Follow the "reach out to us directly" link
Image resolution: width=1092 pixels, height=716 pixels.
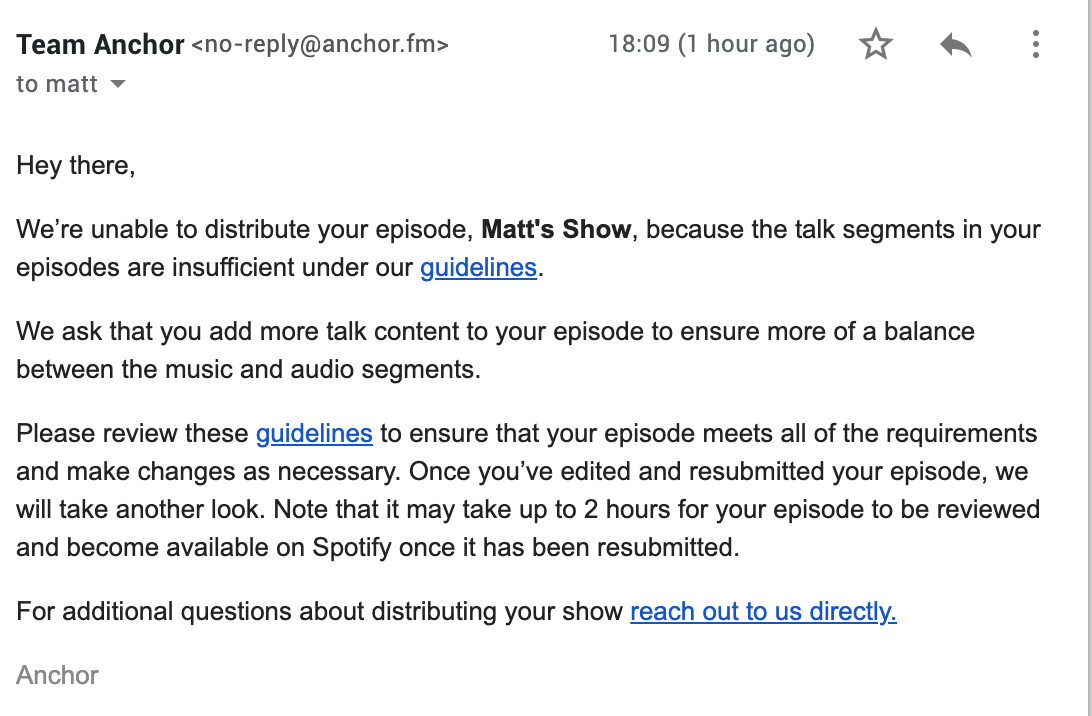point(763,612)
